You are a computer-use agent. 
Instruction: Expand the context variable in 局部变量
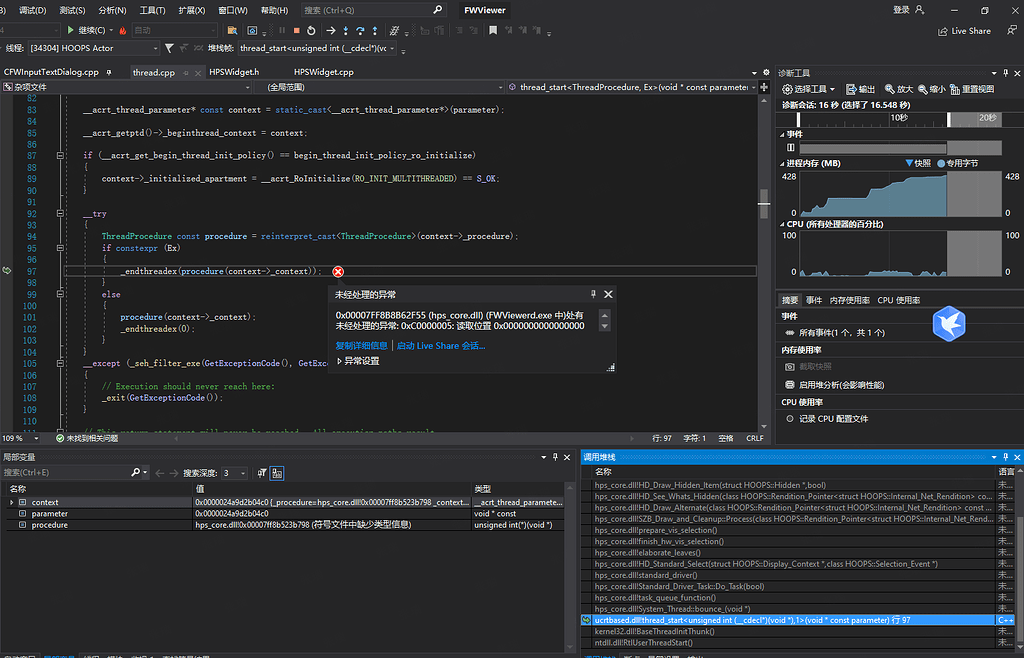point(10,502)
